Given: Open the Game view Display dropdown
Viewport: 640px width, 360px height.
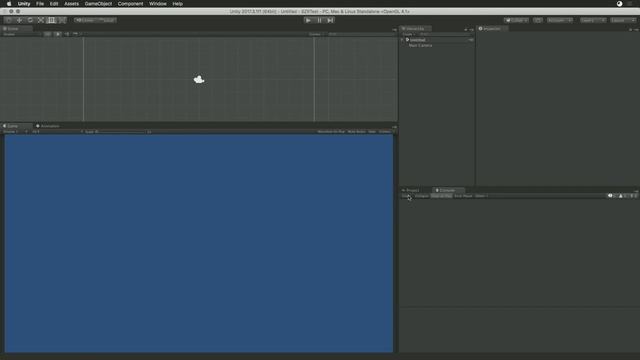Looking at the screenshot, I should [x=15, y=132].
